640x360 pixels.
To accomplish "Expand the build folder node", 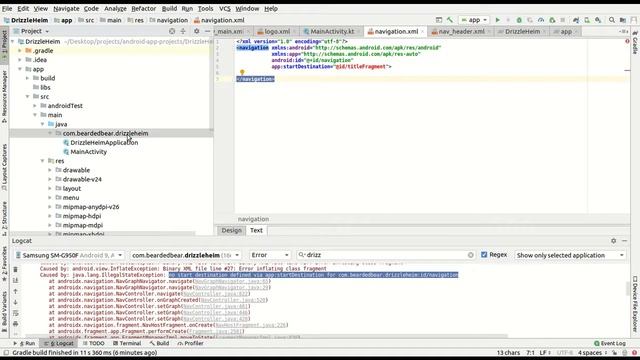I will 27,78.
